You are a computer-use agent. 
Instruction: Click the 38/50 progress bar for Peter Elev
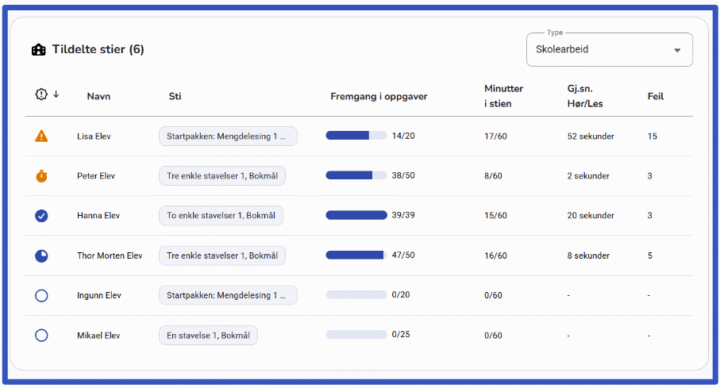click(x=356, y=175)
